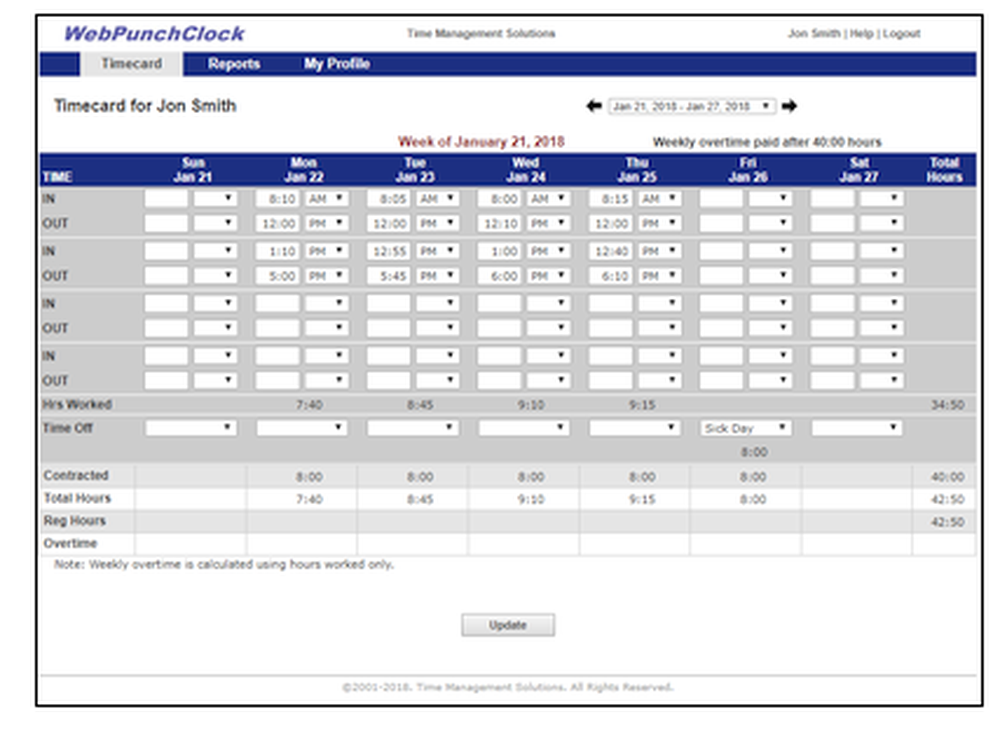Click weekly Hrs Worked total 34:50
Image resolution: width=1000 pixels, height=742 pixels.
948,405
